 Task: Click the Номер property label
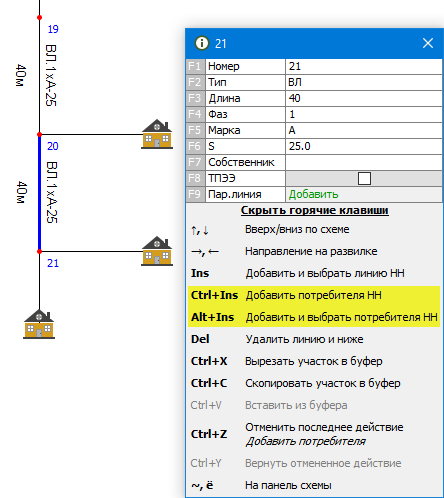pos(224,66)
